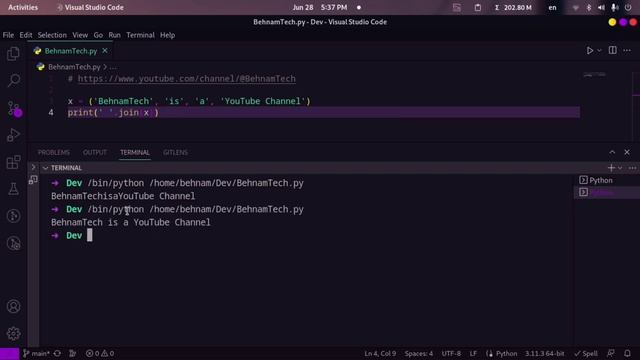
Task: Open the Manage settings gear
Action: click(13, 333)
